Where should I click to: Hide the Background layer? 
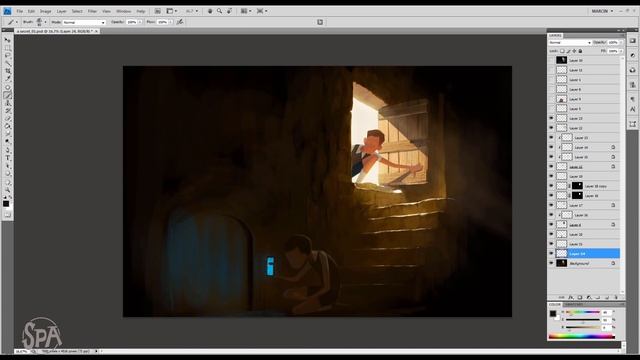click(551, 263)
